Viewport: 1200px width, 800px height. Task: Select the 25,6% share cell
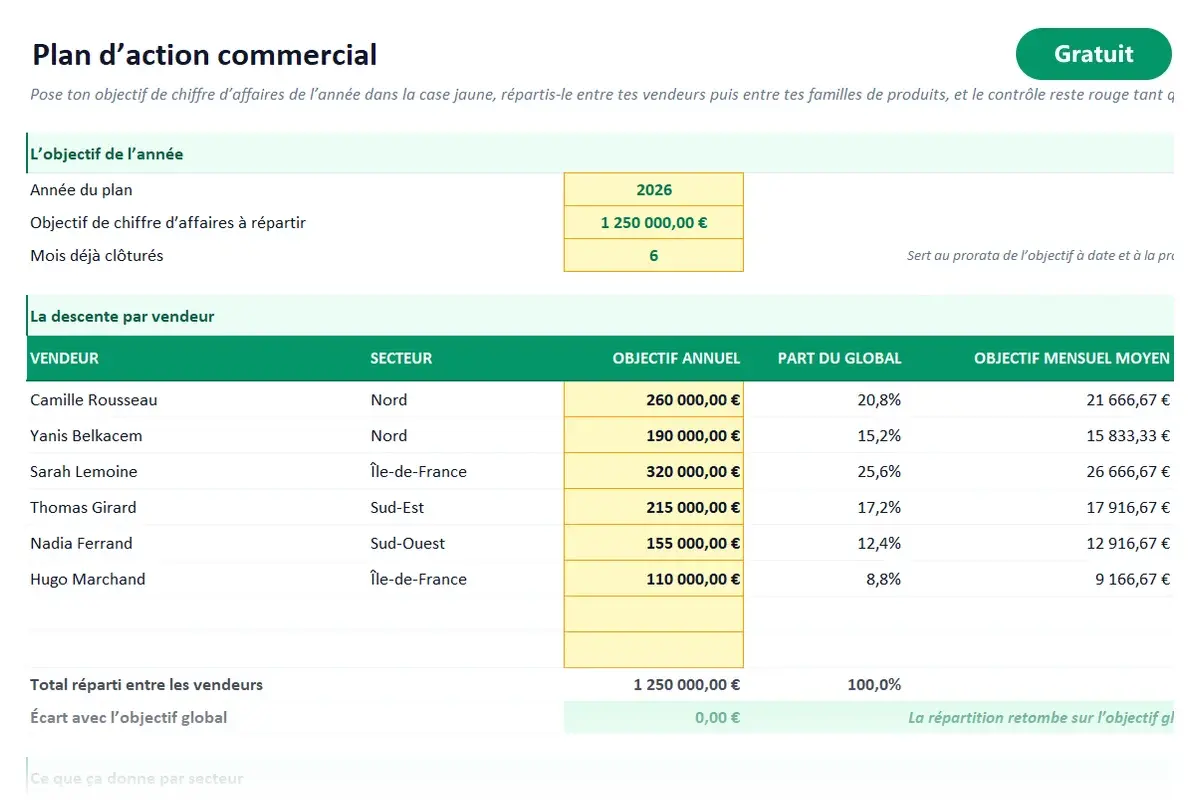879,472
